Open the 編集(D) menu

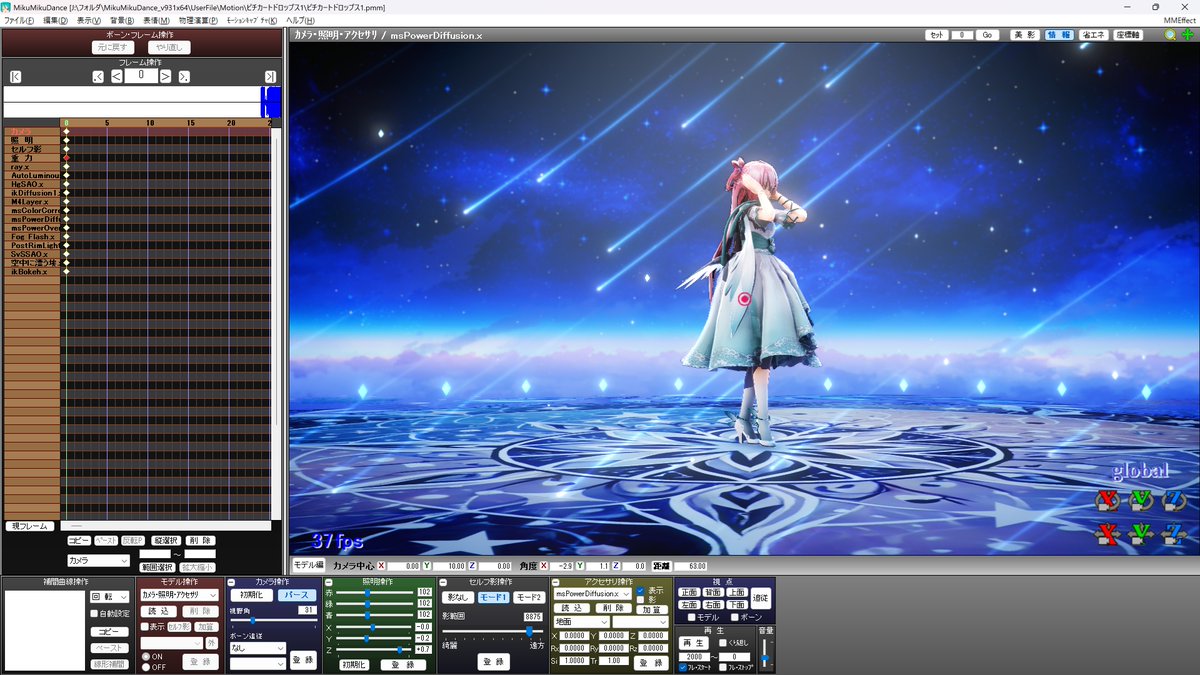point(56,20)
